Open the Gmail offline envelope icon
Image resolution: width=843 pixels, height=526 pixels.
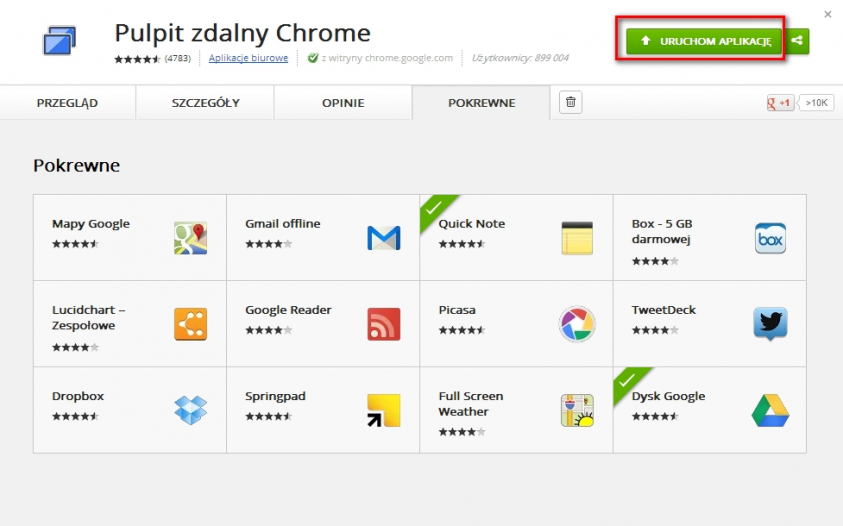[x=383, y=238]
